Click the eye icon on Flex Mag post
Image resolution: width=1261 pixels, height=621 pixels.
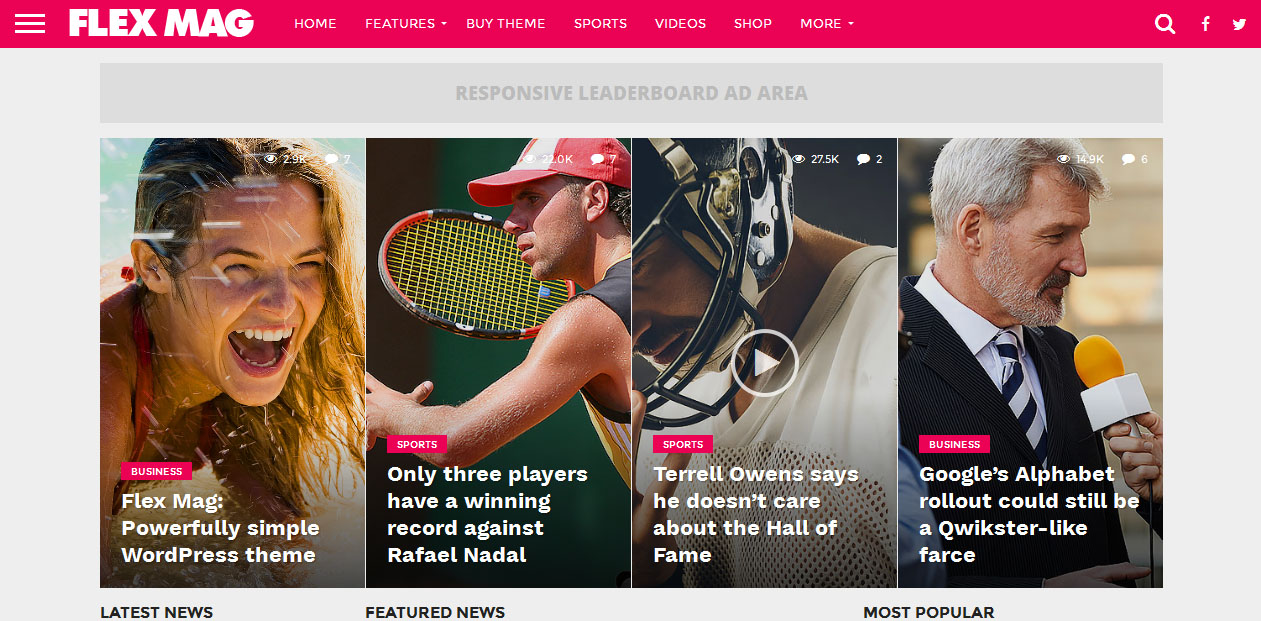[271, 159]
